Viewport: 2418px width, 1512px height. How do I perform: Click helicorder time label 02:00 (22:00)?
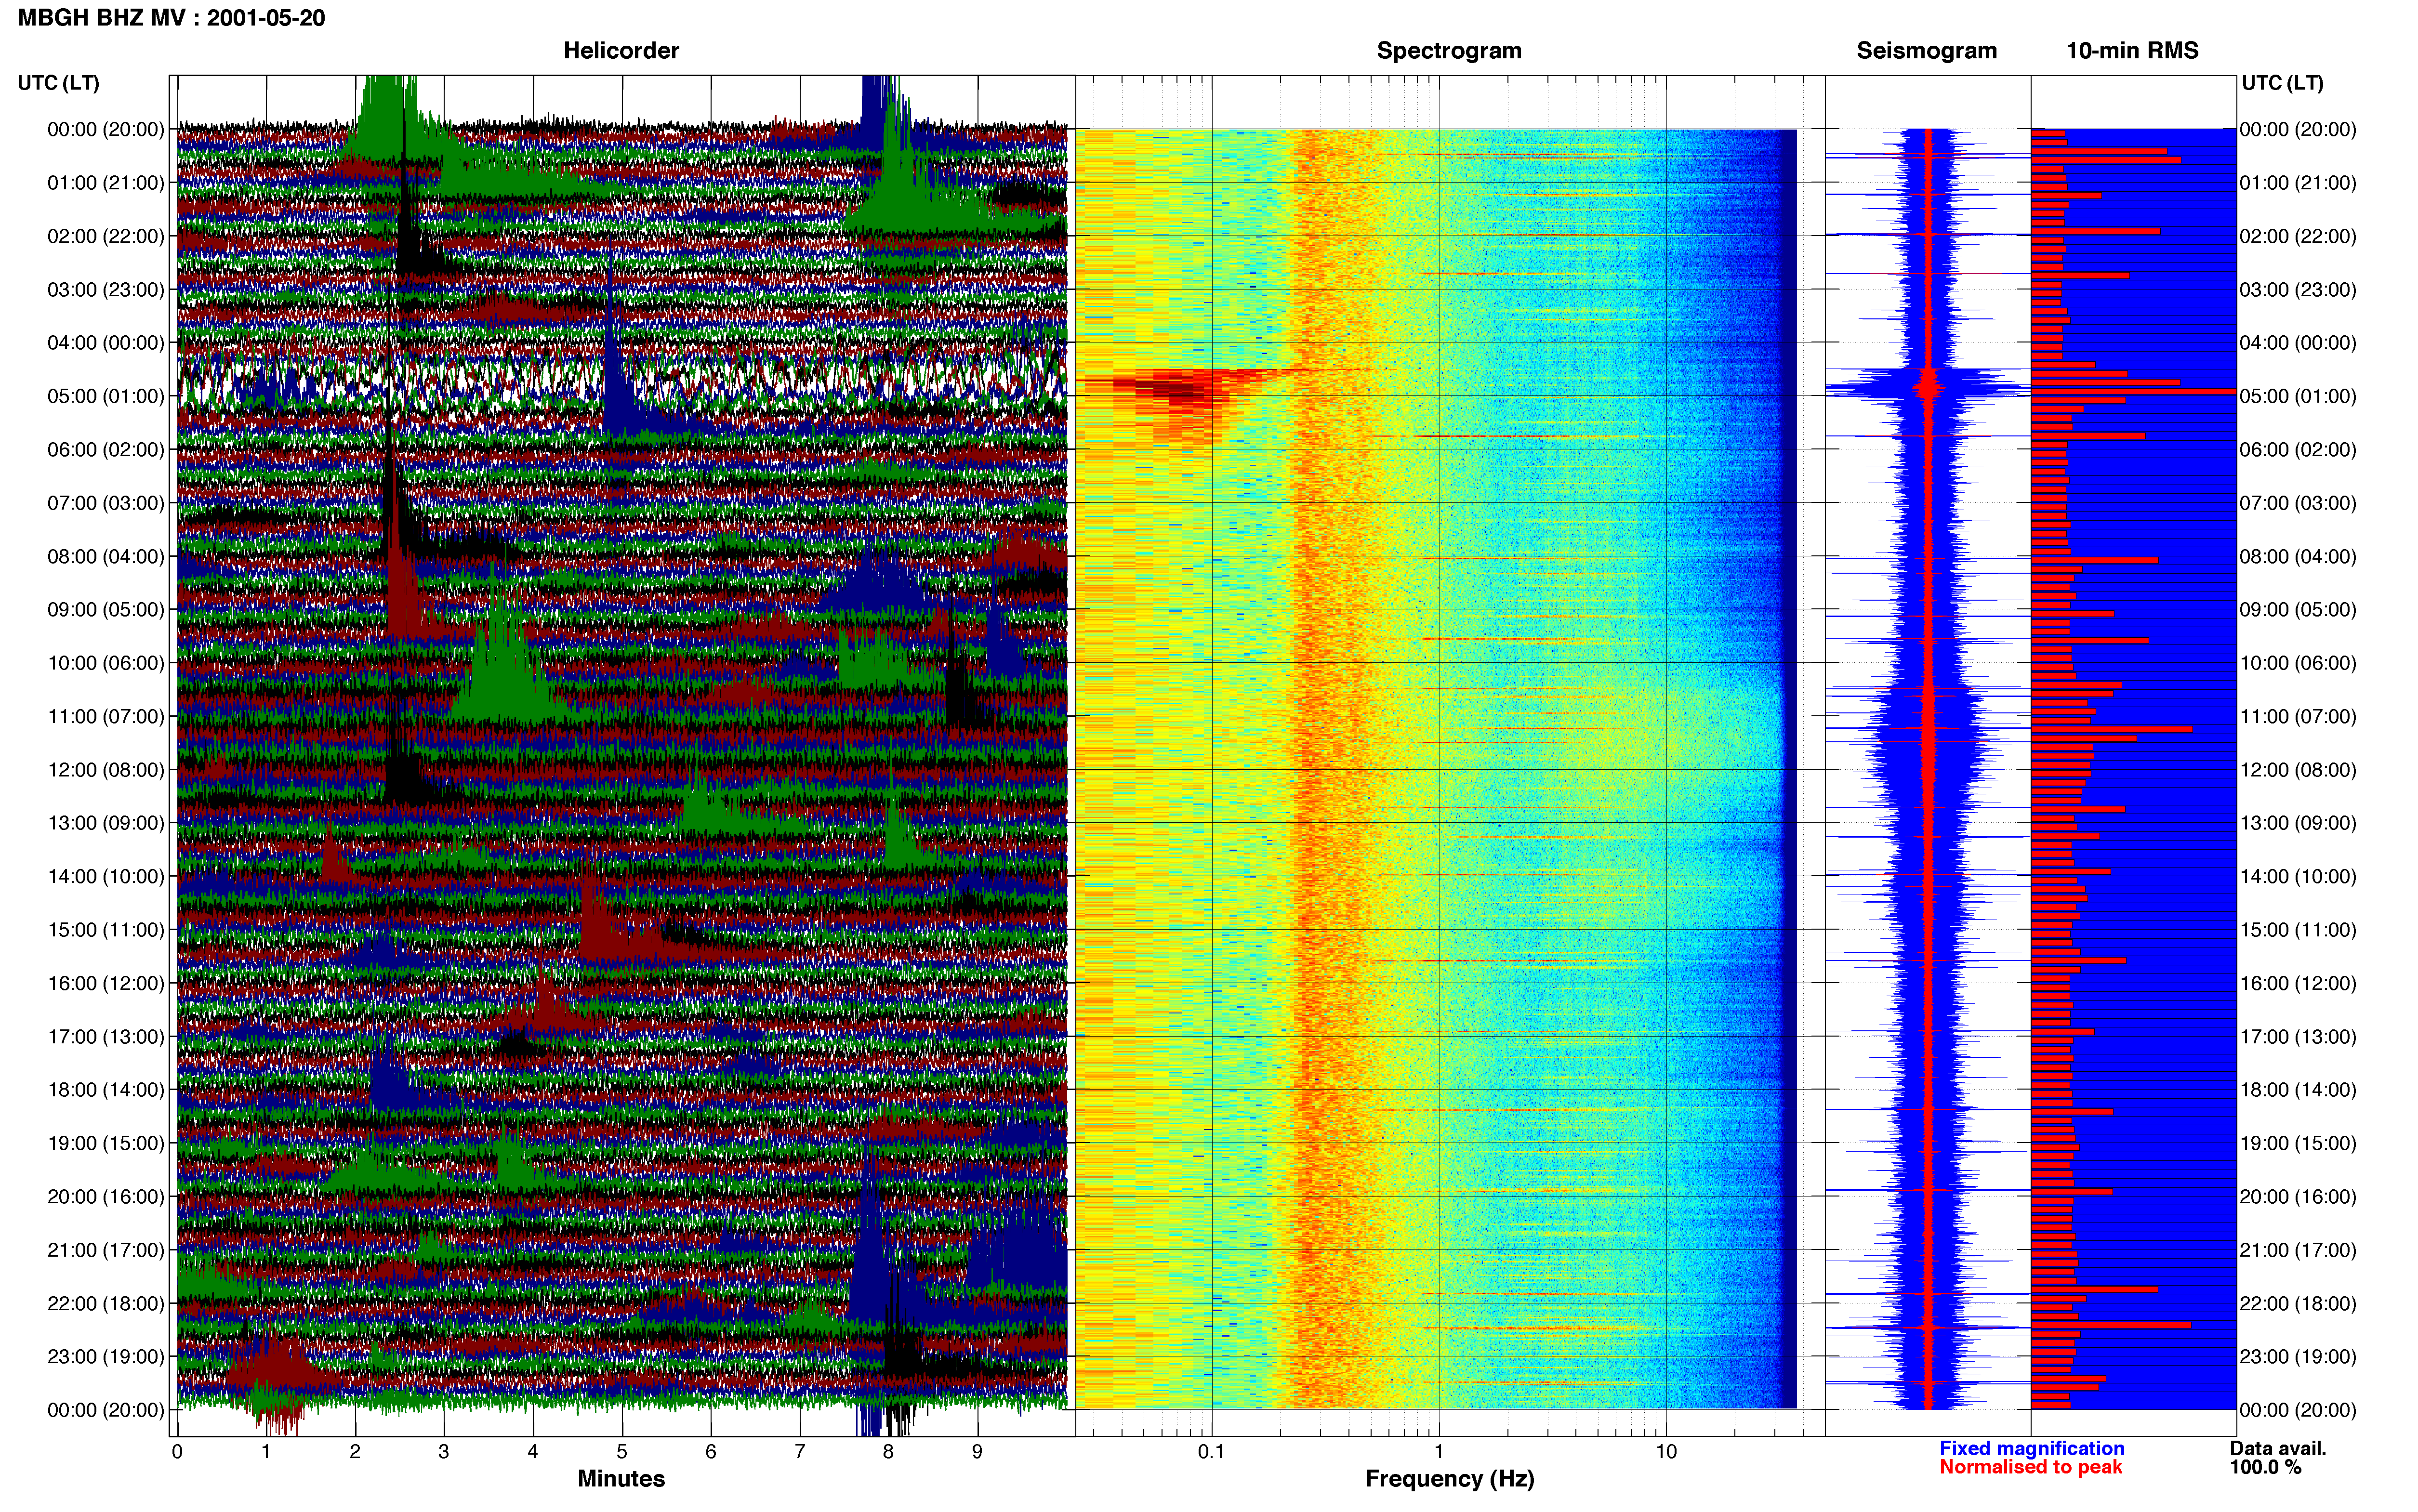pos(106,236)
